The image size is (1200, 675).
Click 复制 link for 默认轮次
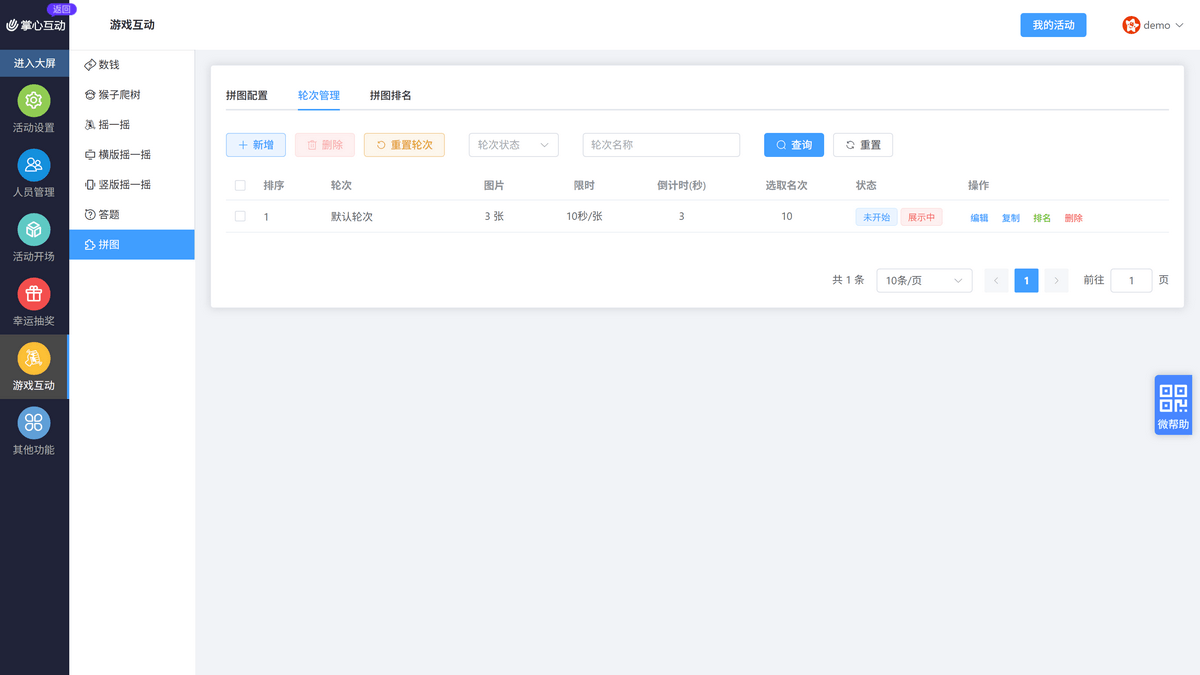point(1011,218)
